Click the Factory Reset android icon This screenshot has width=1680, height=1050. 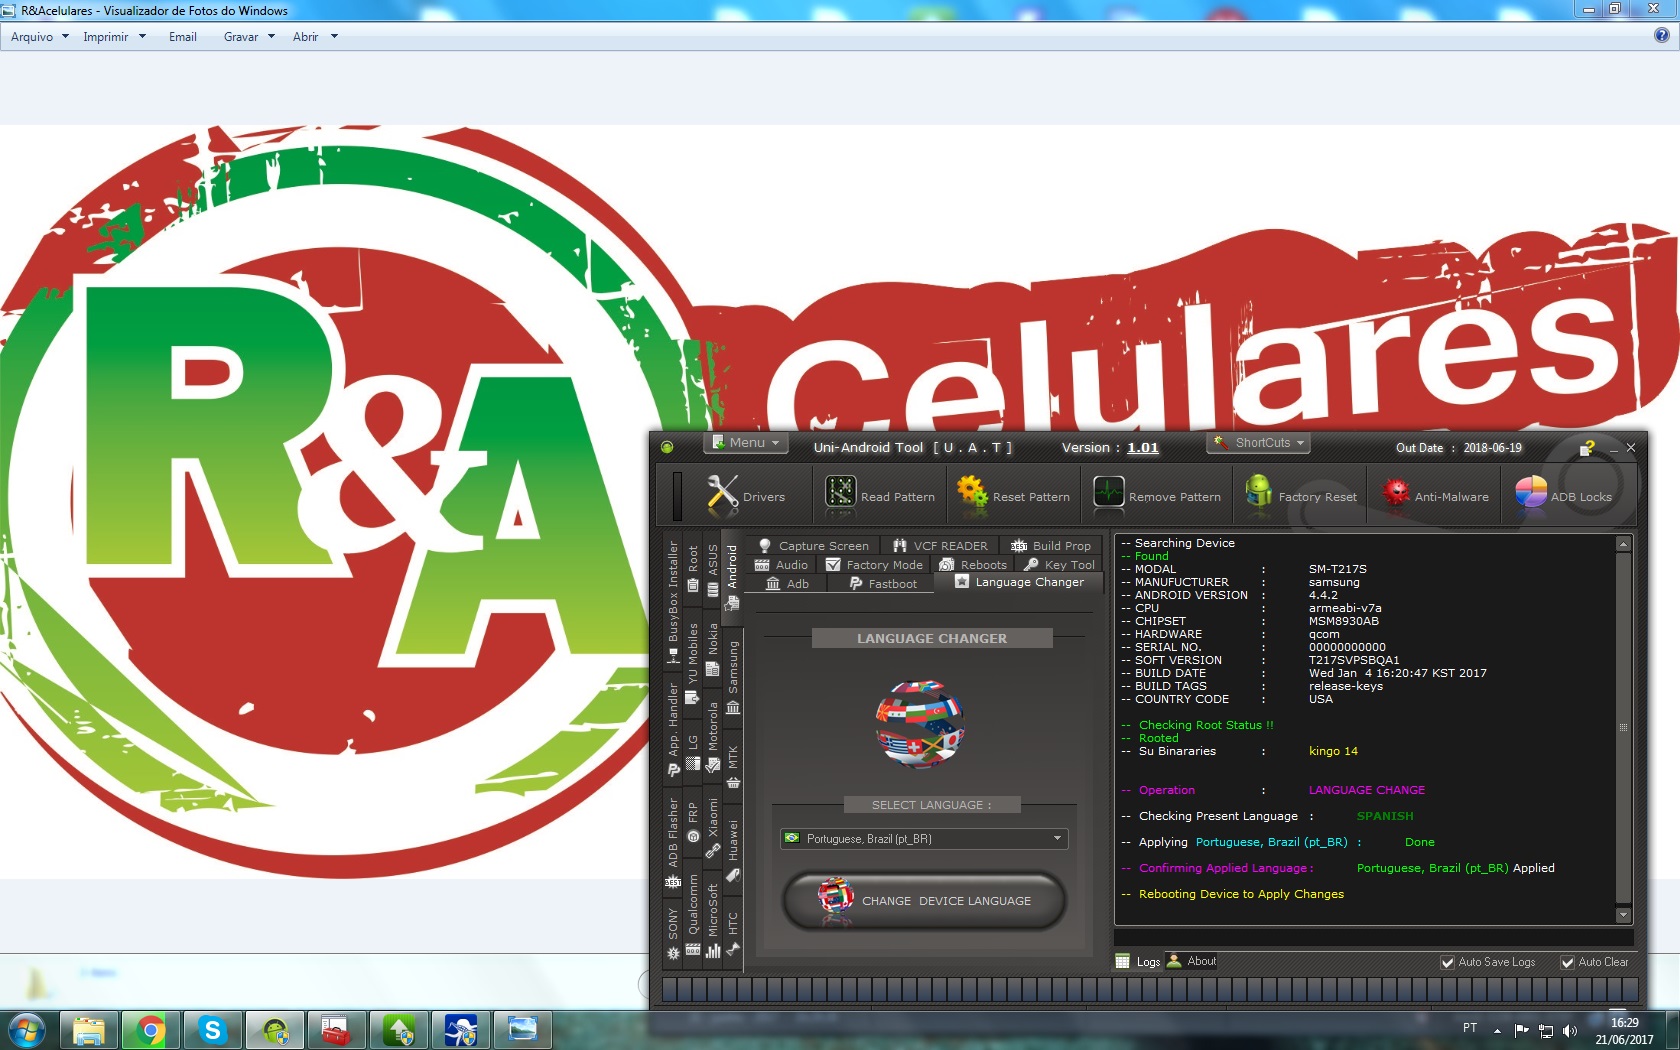coord(1259,491)
